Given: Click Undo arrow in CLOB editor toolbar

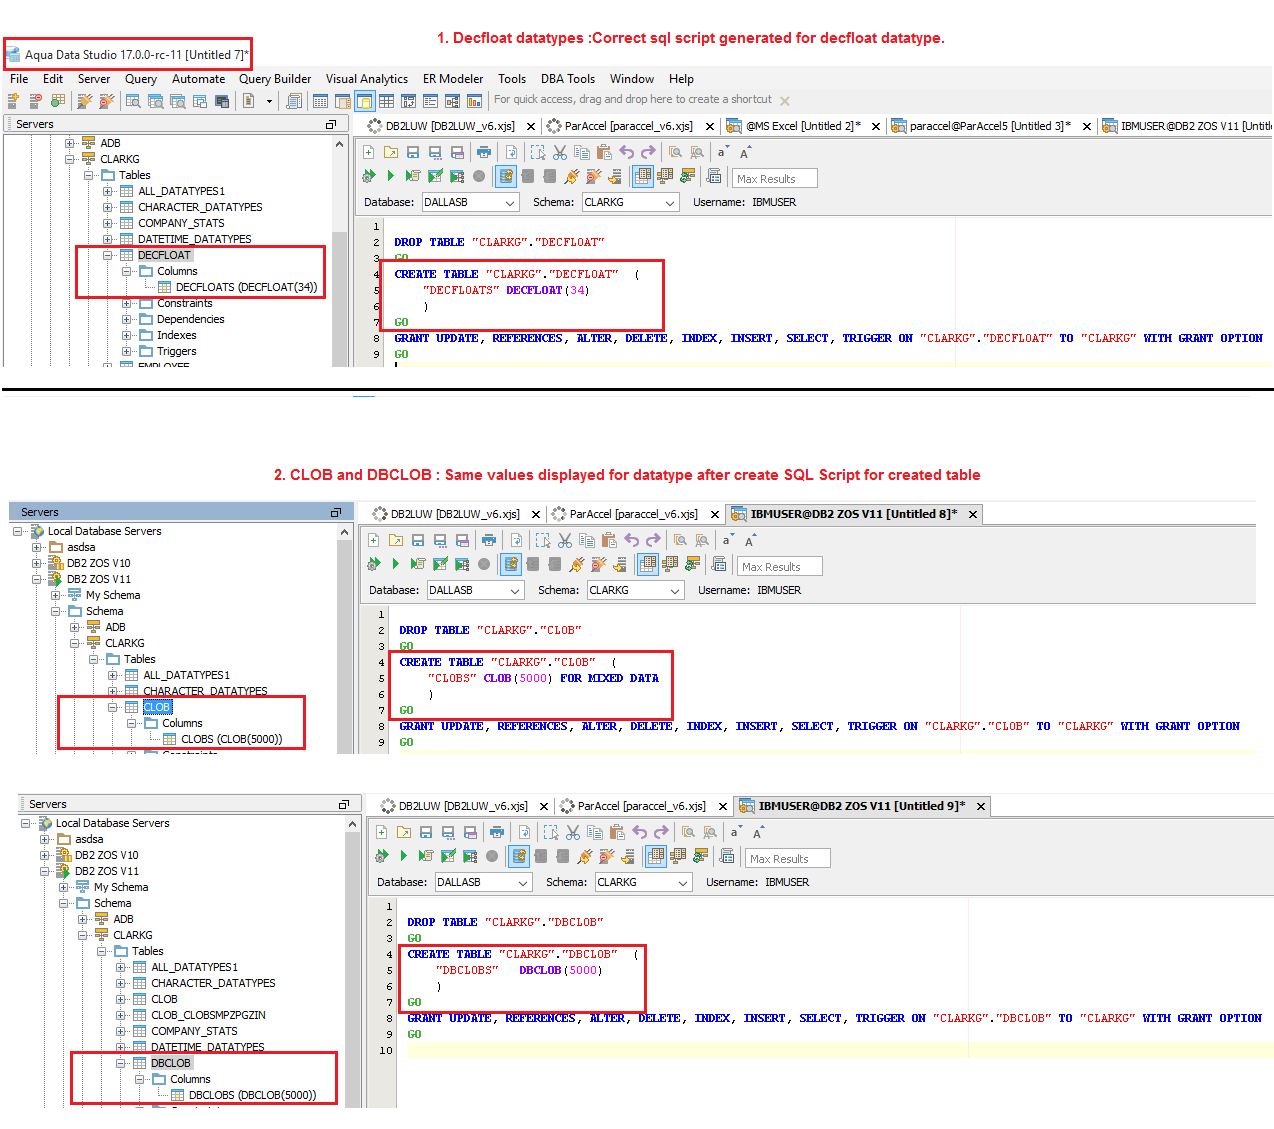Looking at the screenshot, I should [631, 540].
